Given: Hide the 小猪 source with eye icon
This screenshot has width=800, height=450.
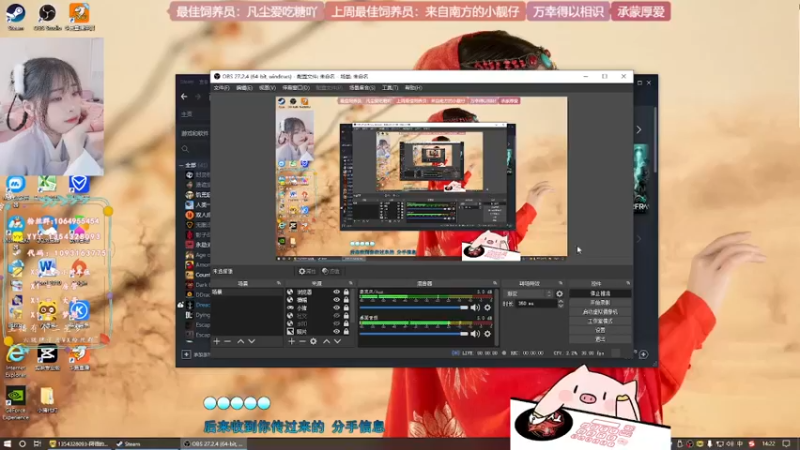Looking at the screenshot, I should click(336, 308).
